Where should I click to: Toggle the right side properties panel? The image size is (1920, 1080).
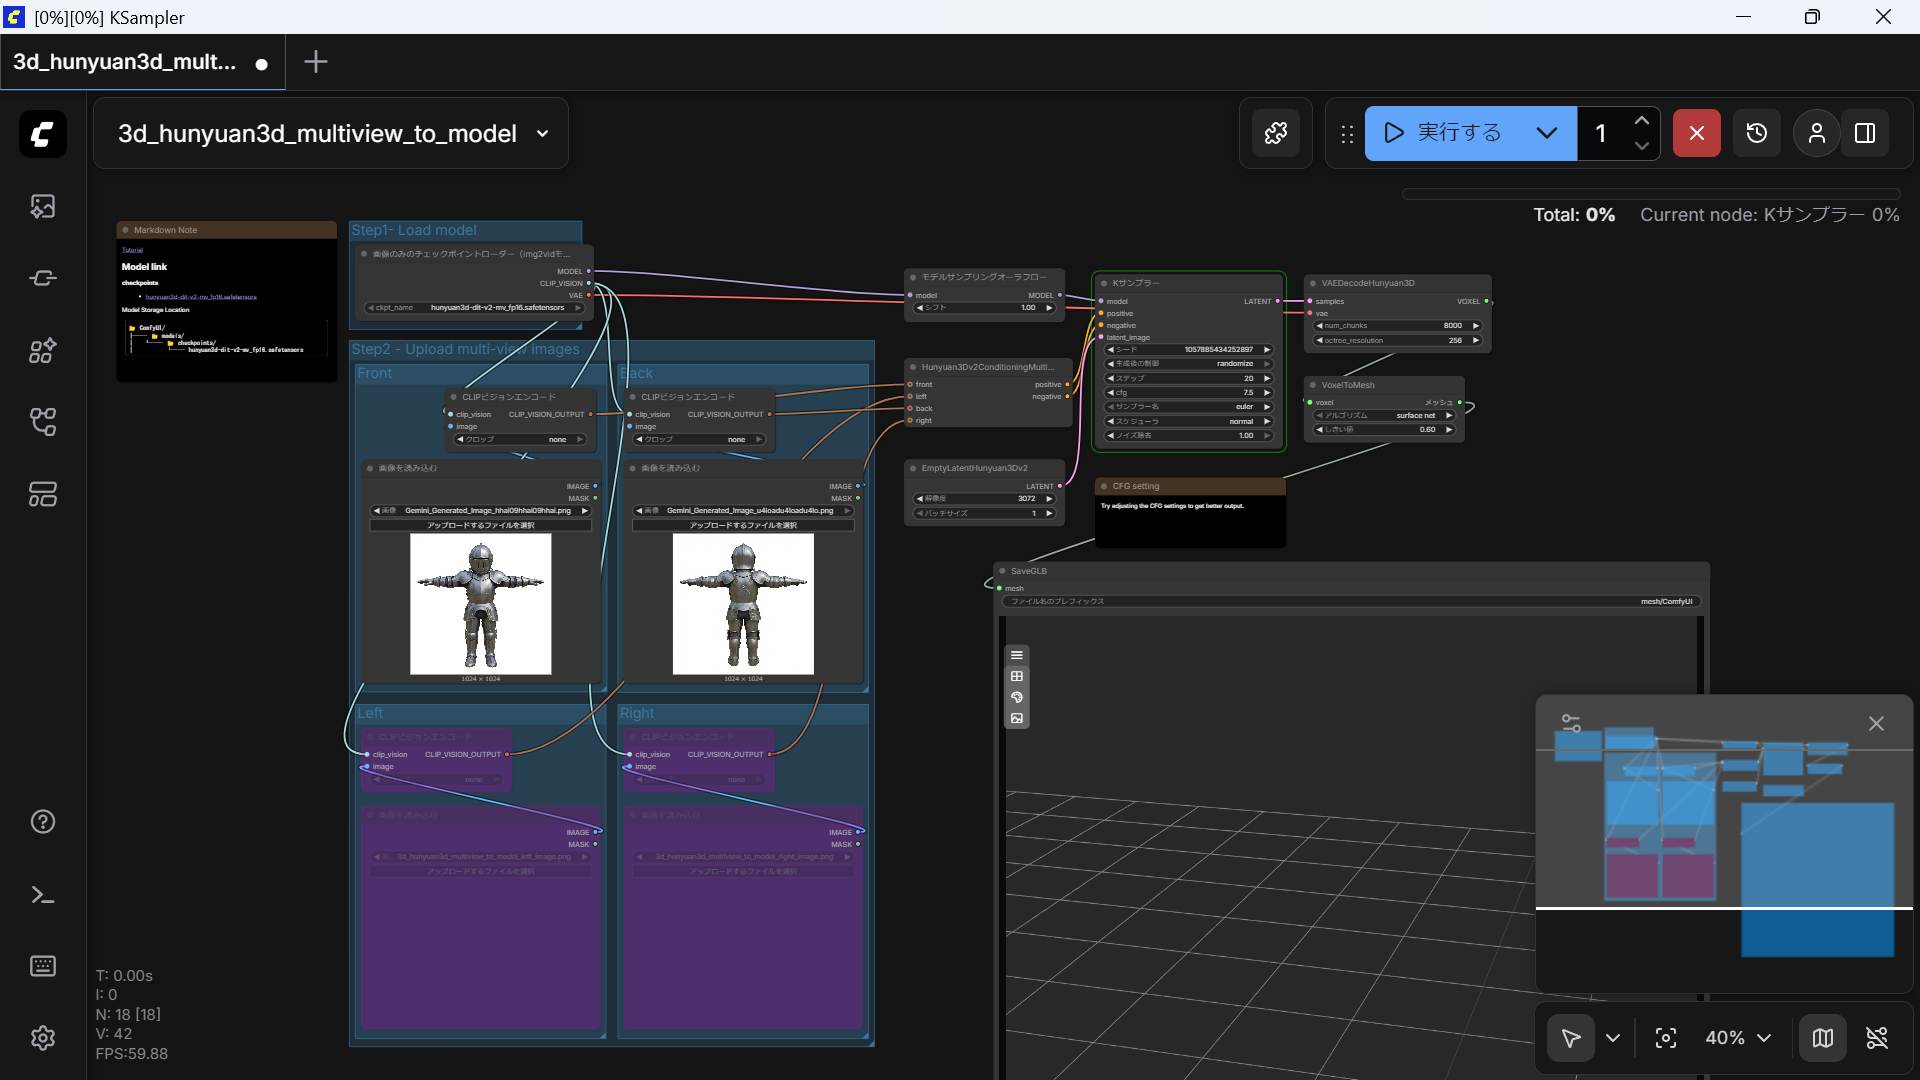(1865, 133)
